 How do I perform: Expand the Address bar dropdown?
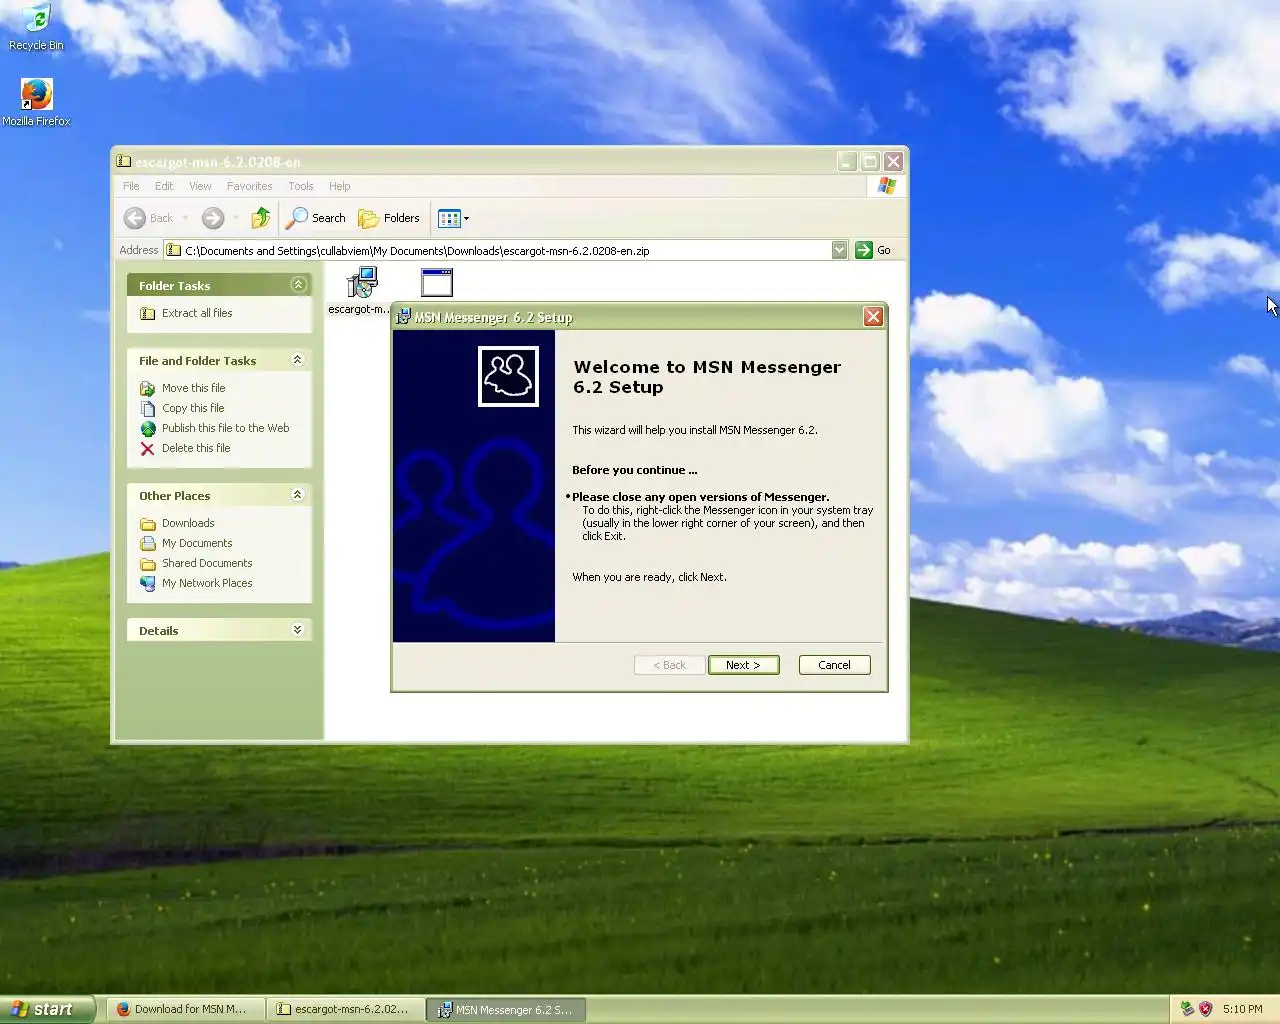839,250
